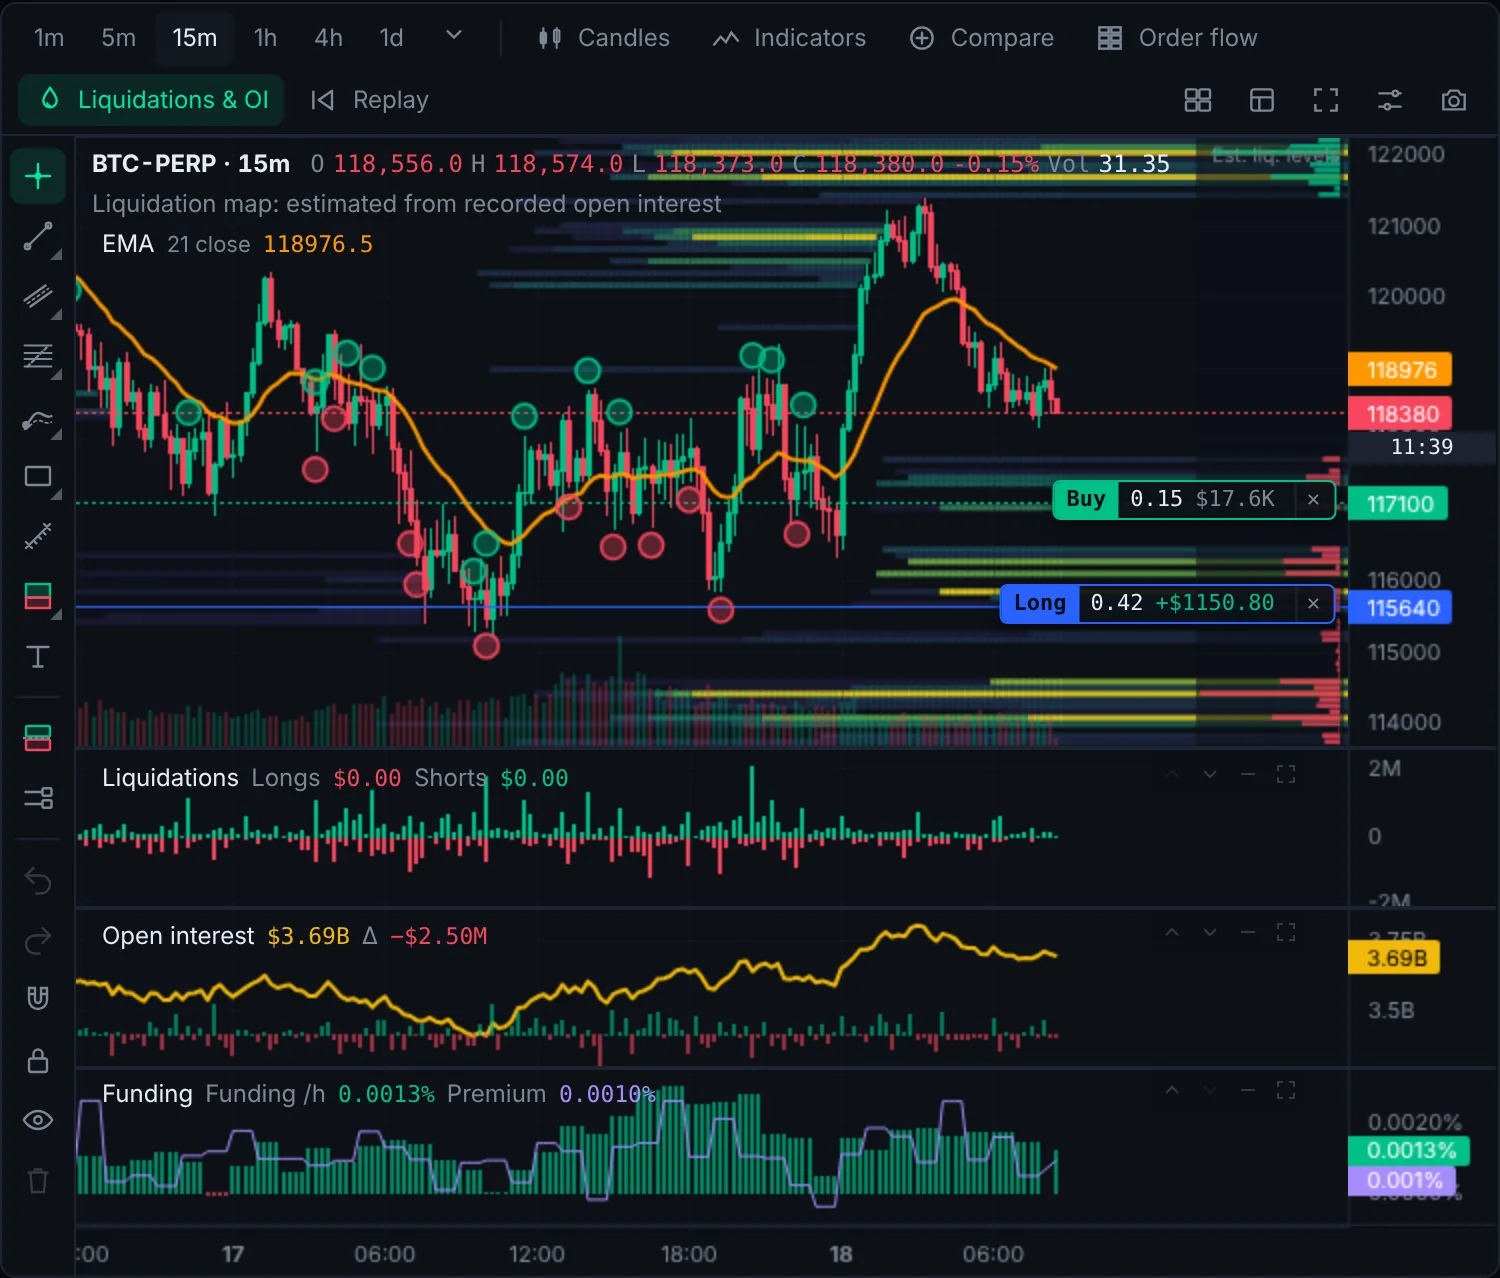This screenshot has width=1500, height=1278.
Task: Open chart settings sliders icon
Action: (x=1390, y=100)
